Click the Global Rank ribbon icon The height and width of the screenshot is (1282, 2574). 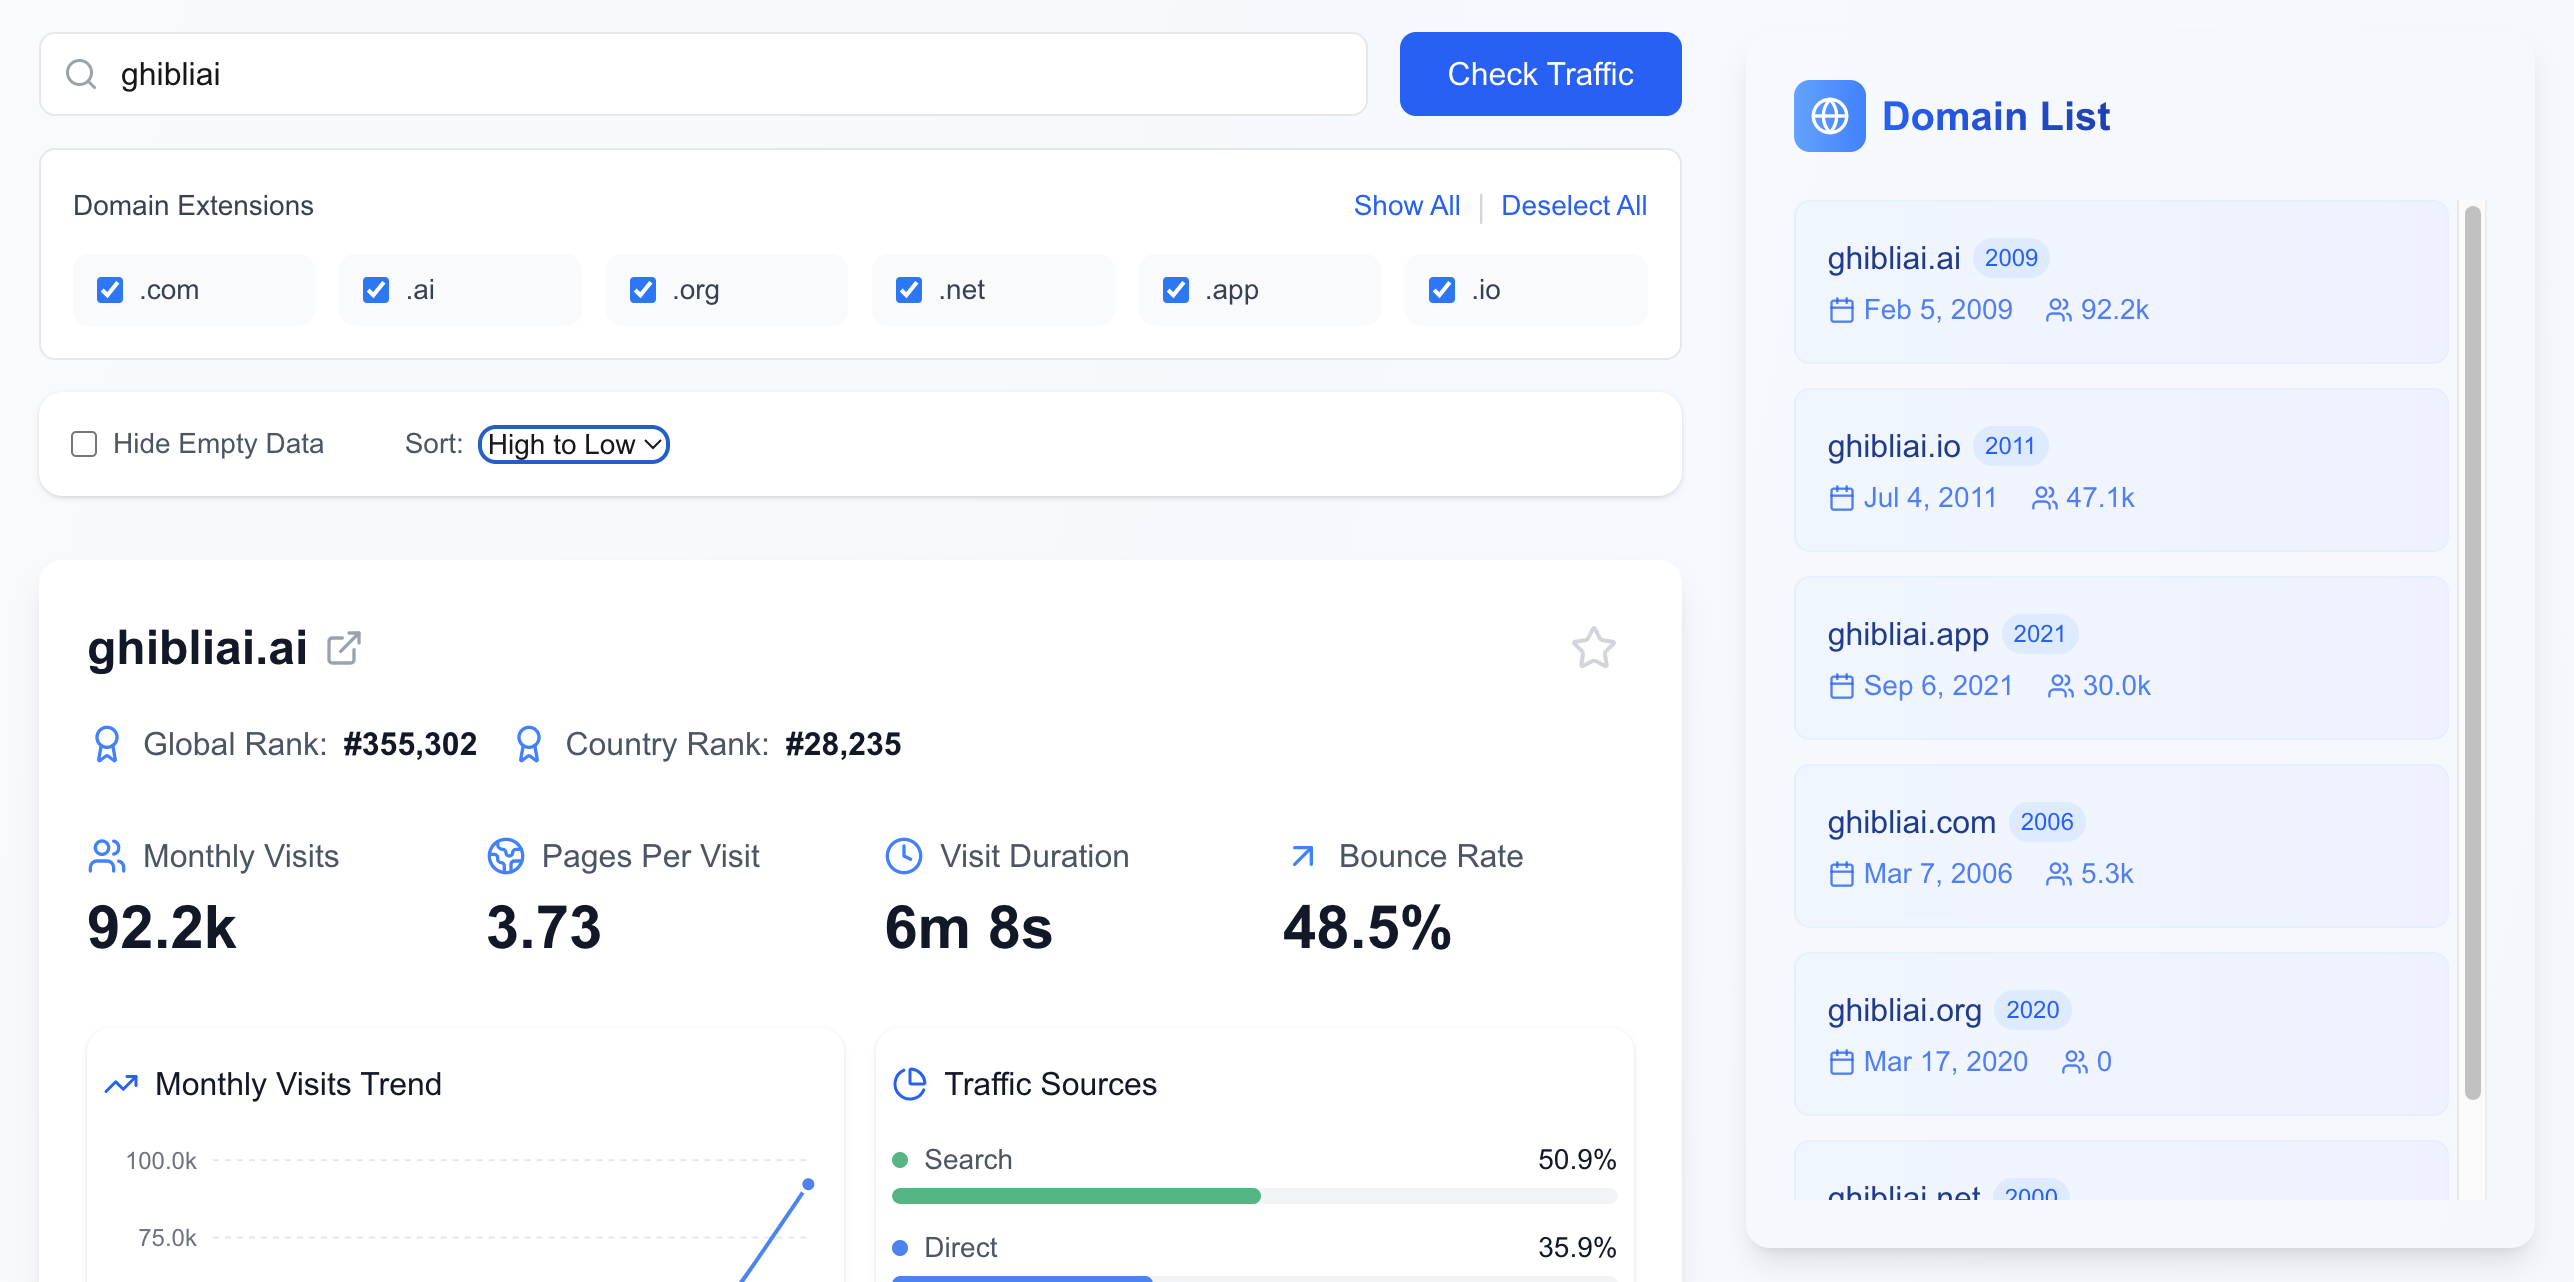pos(107,744)
